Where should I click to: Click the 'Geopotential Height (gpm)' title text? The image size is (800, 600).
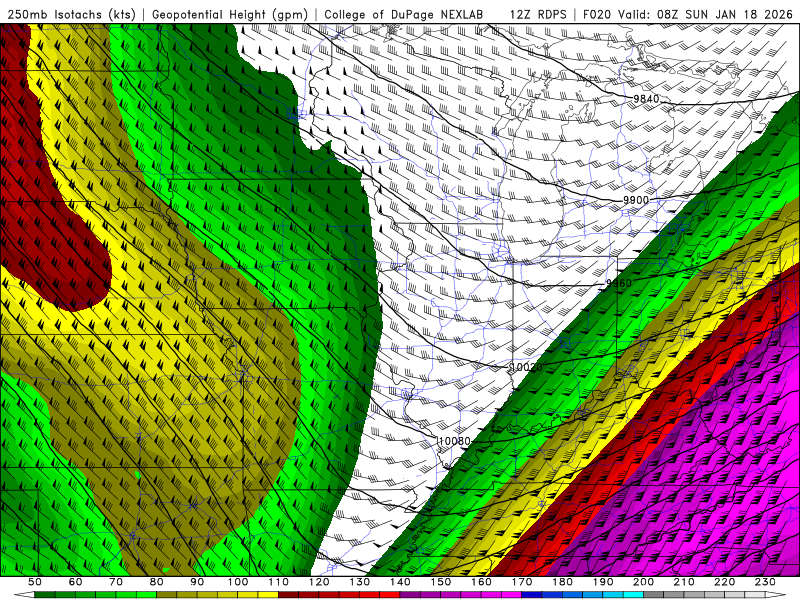click(x=230, y=14)
